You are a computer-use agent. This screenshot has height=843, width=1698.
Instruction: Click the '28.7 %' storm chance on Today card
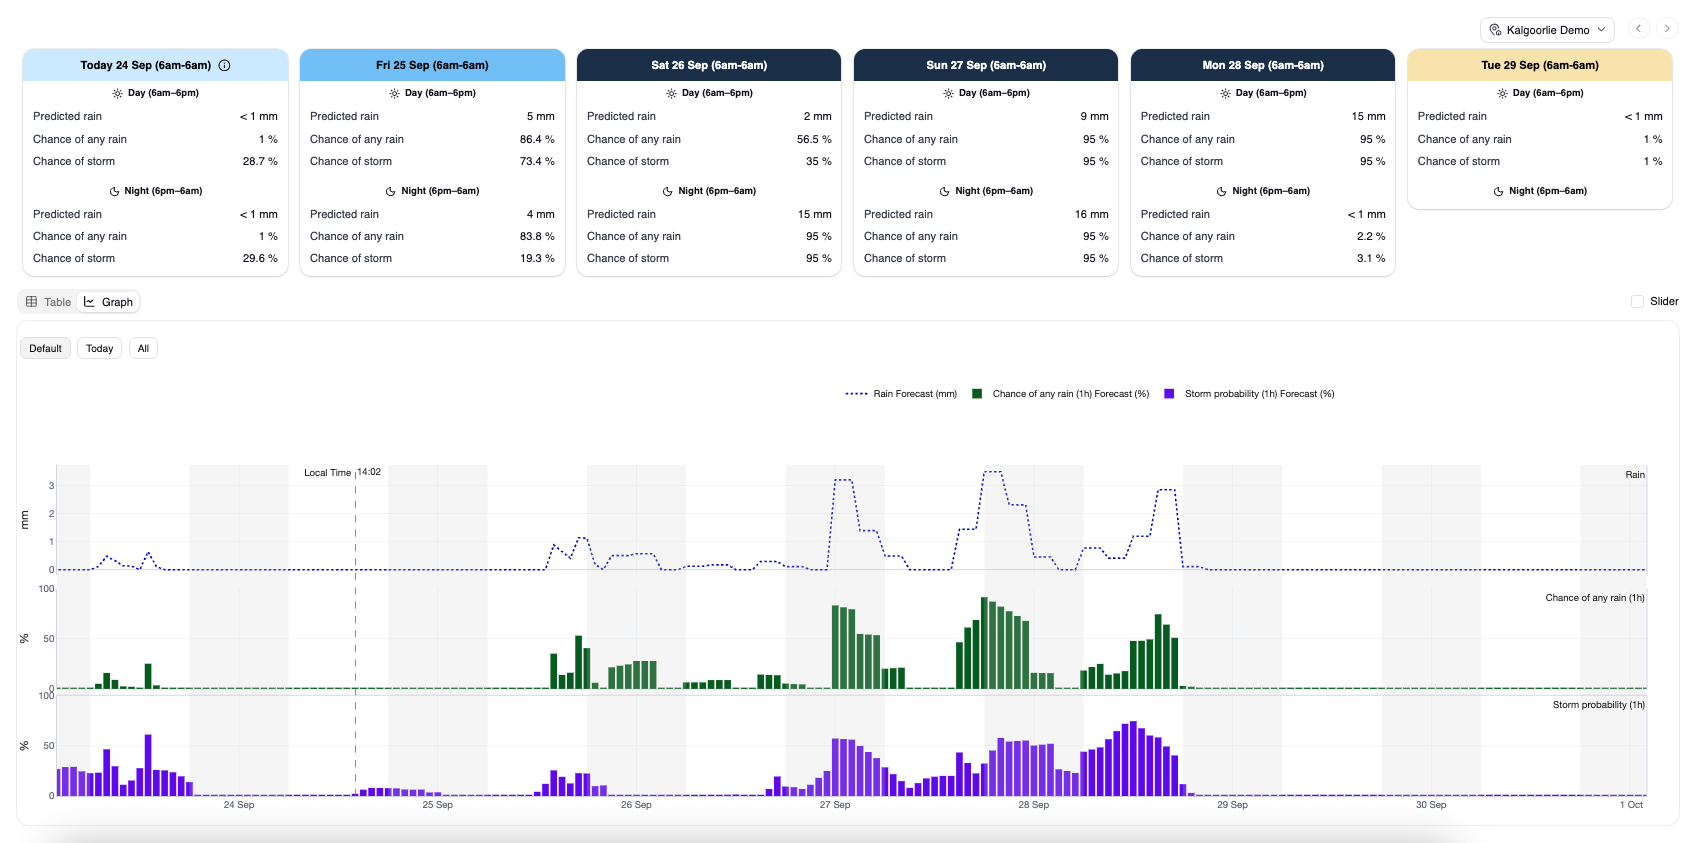click(x=260, y=161)
